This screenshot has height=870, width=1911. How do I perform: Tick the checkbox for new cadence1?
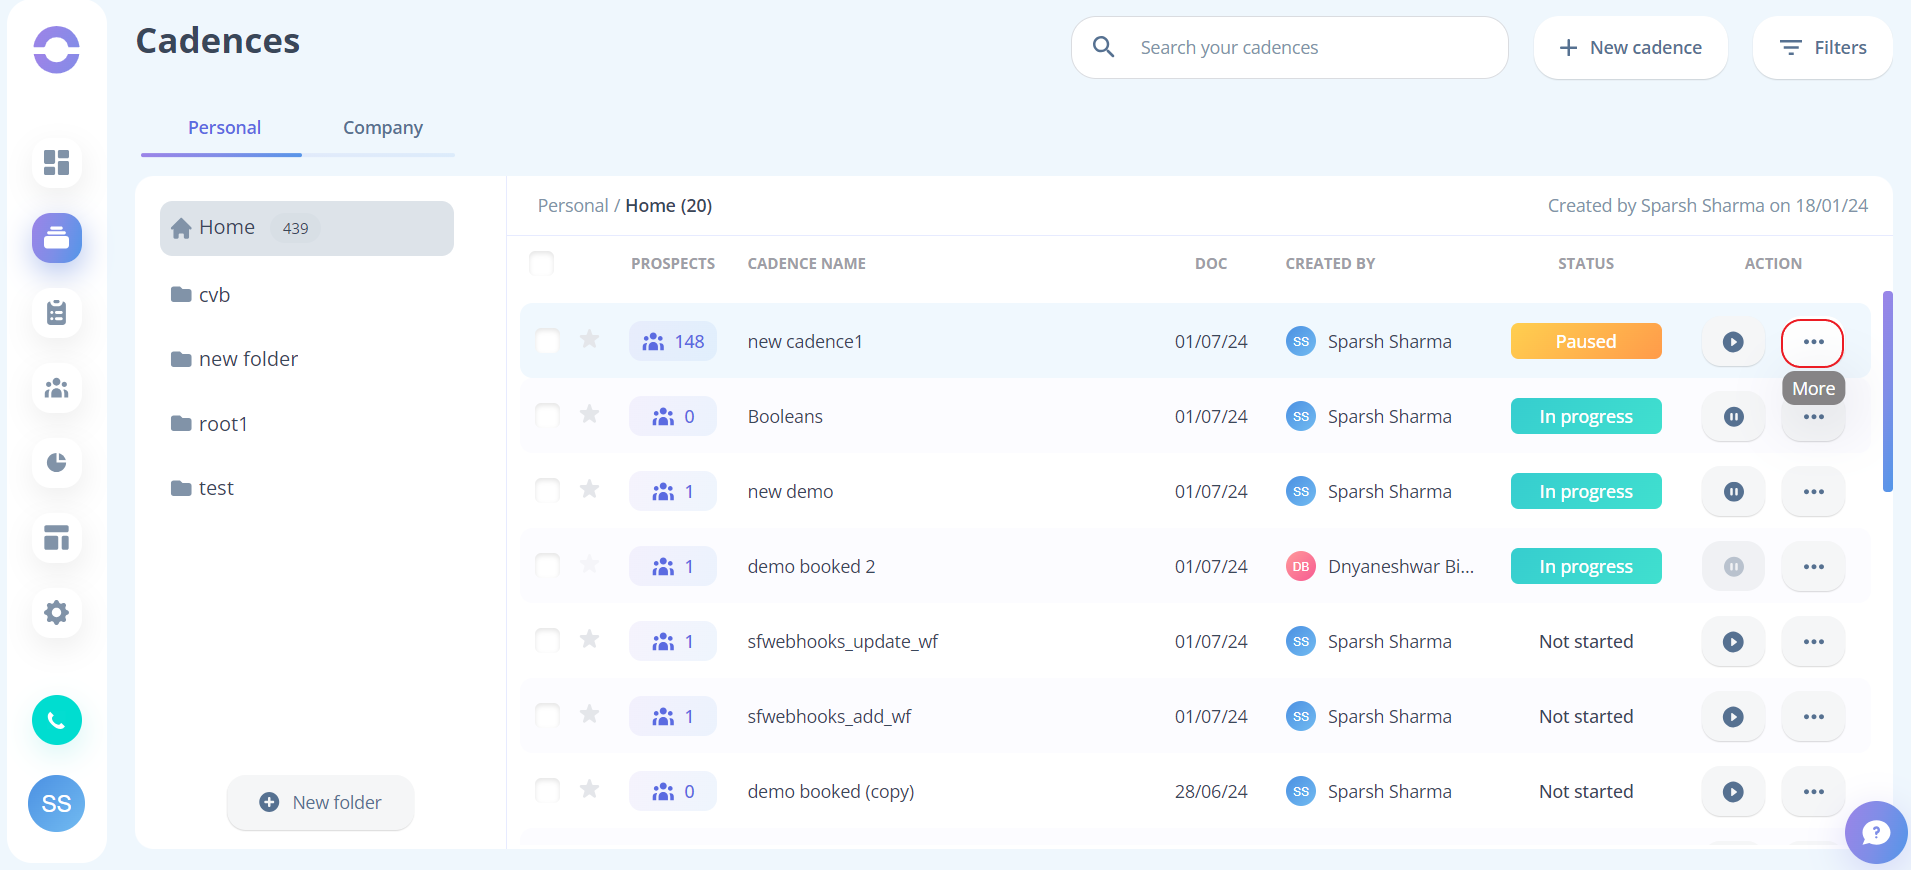[x=547, y=341]
